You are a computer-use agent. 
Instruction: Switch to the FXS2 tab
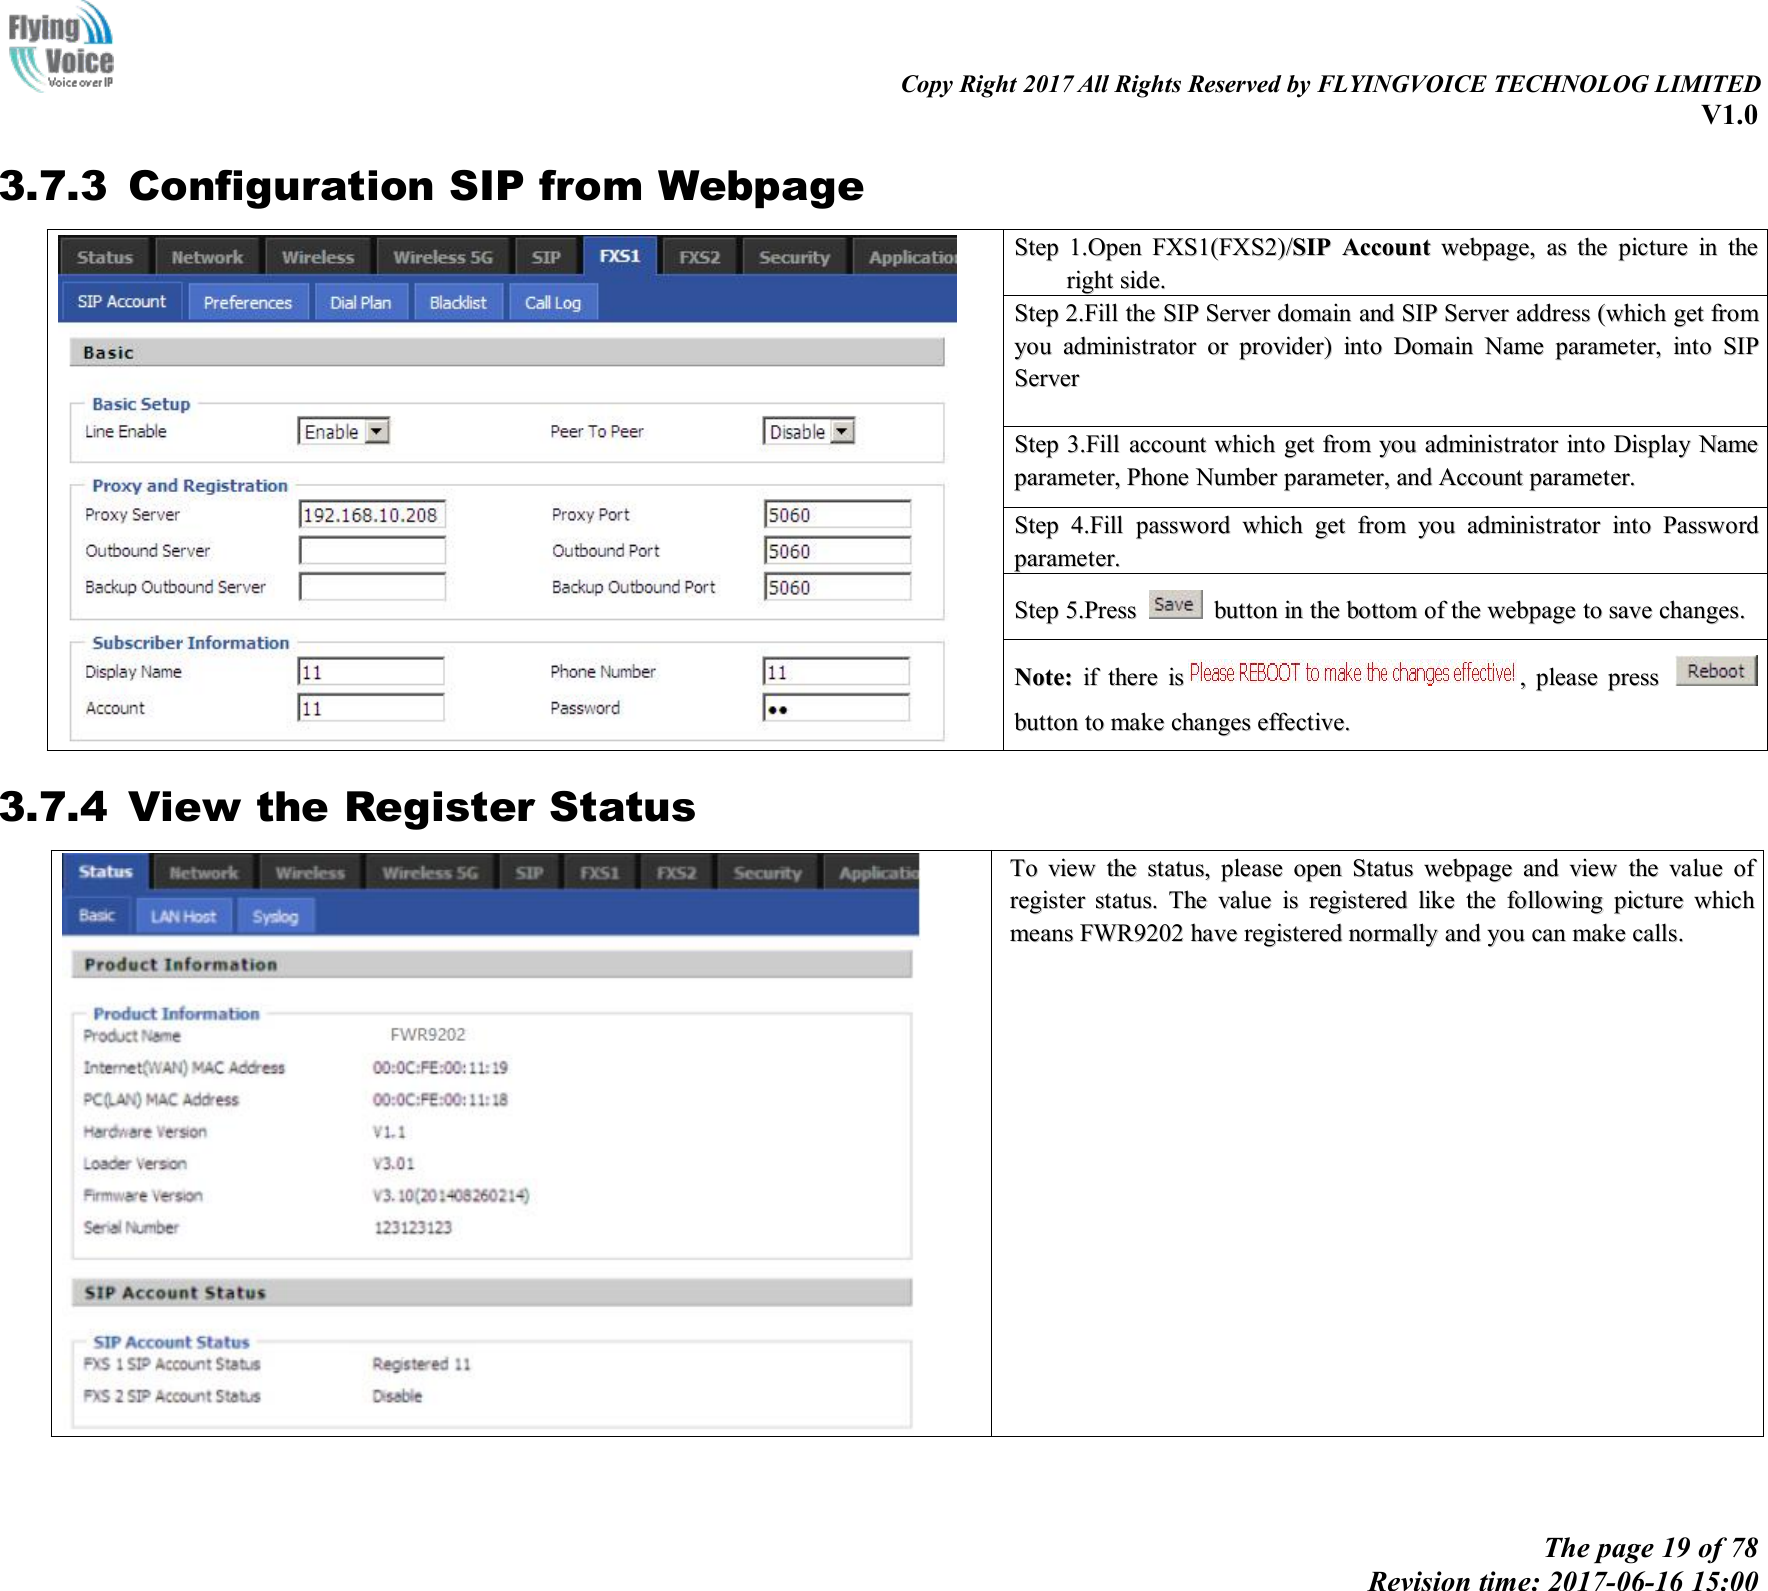[x=700, y=256]
